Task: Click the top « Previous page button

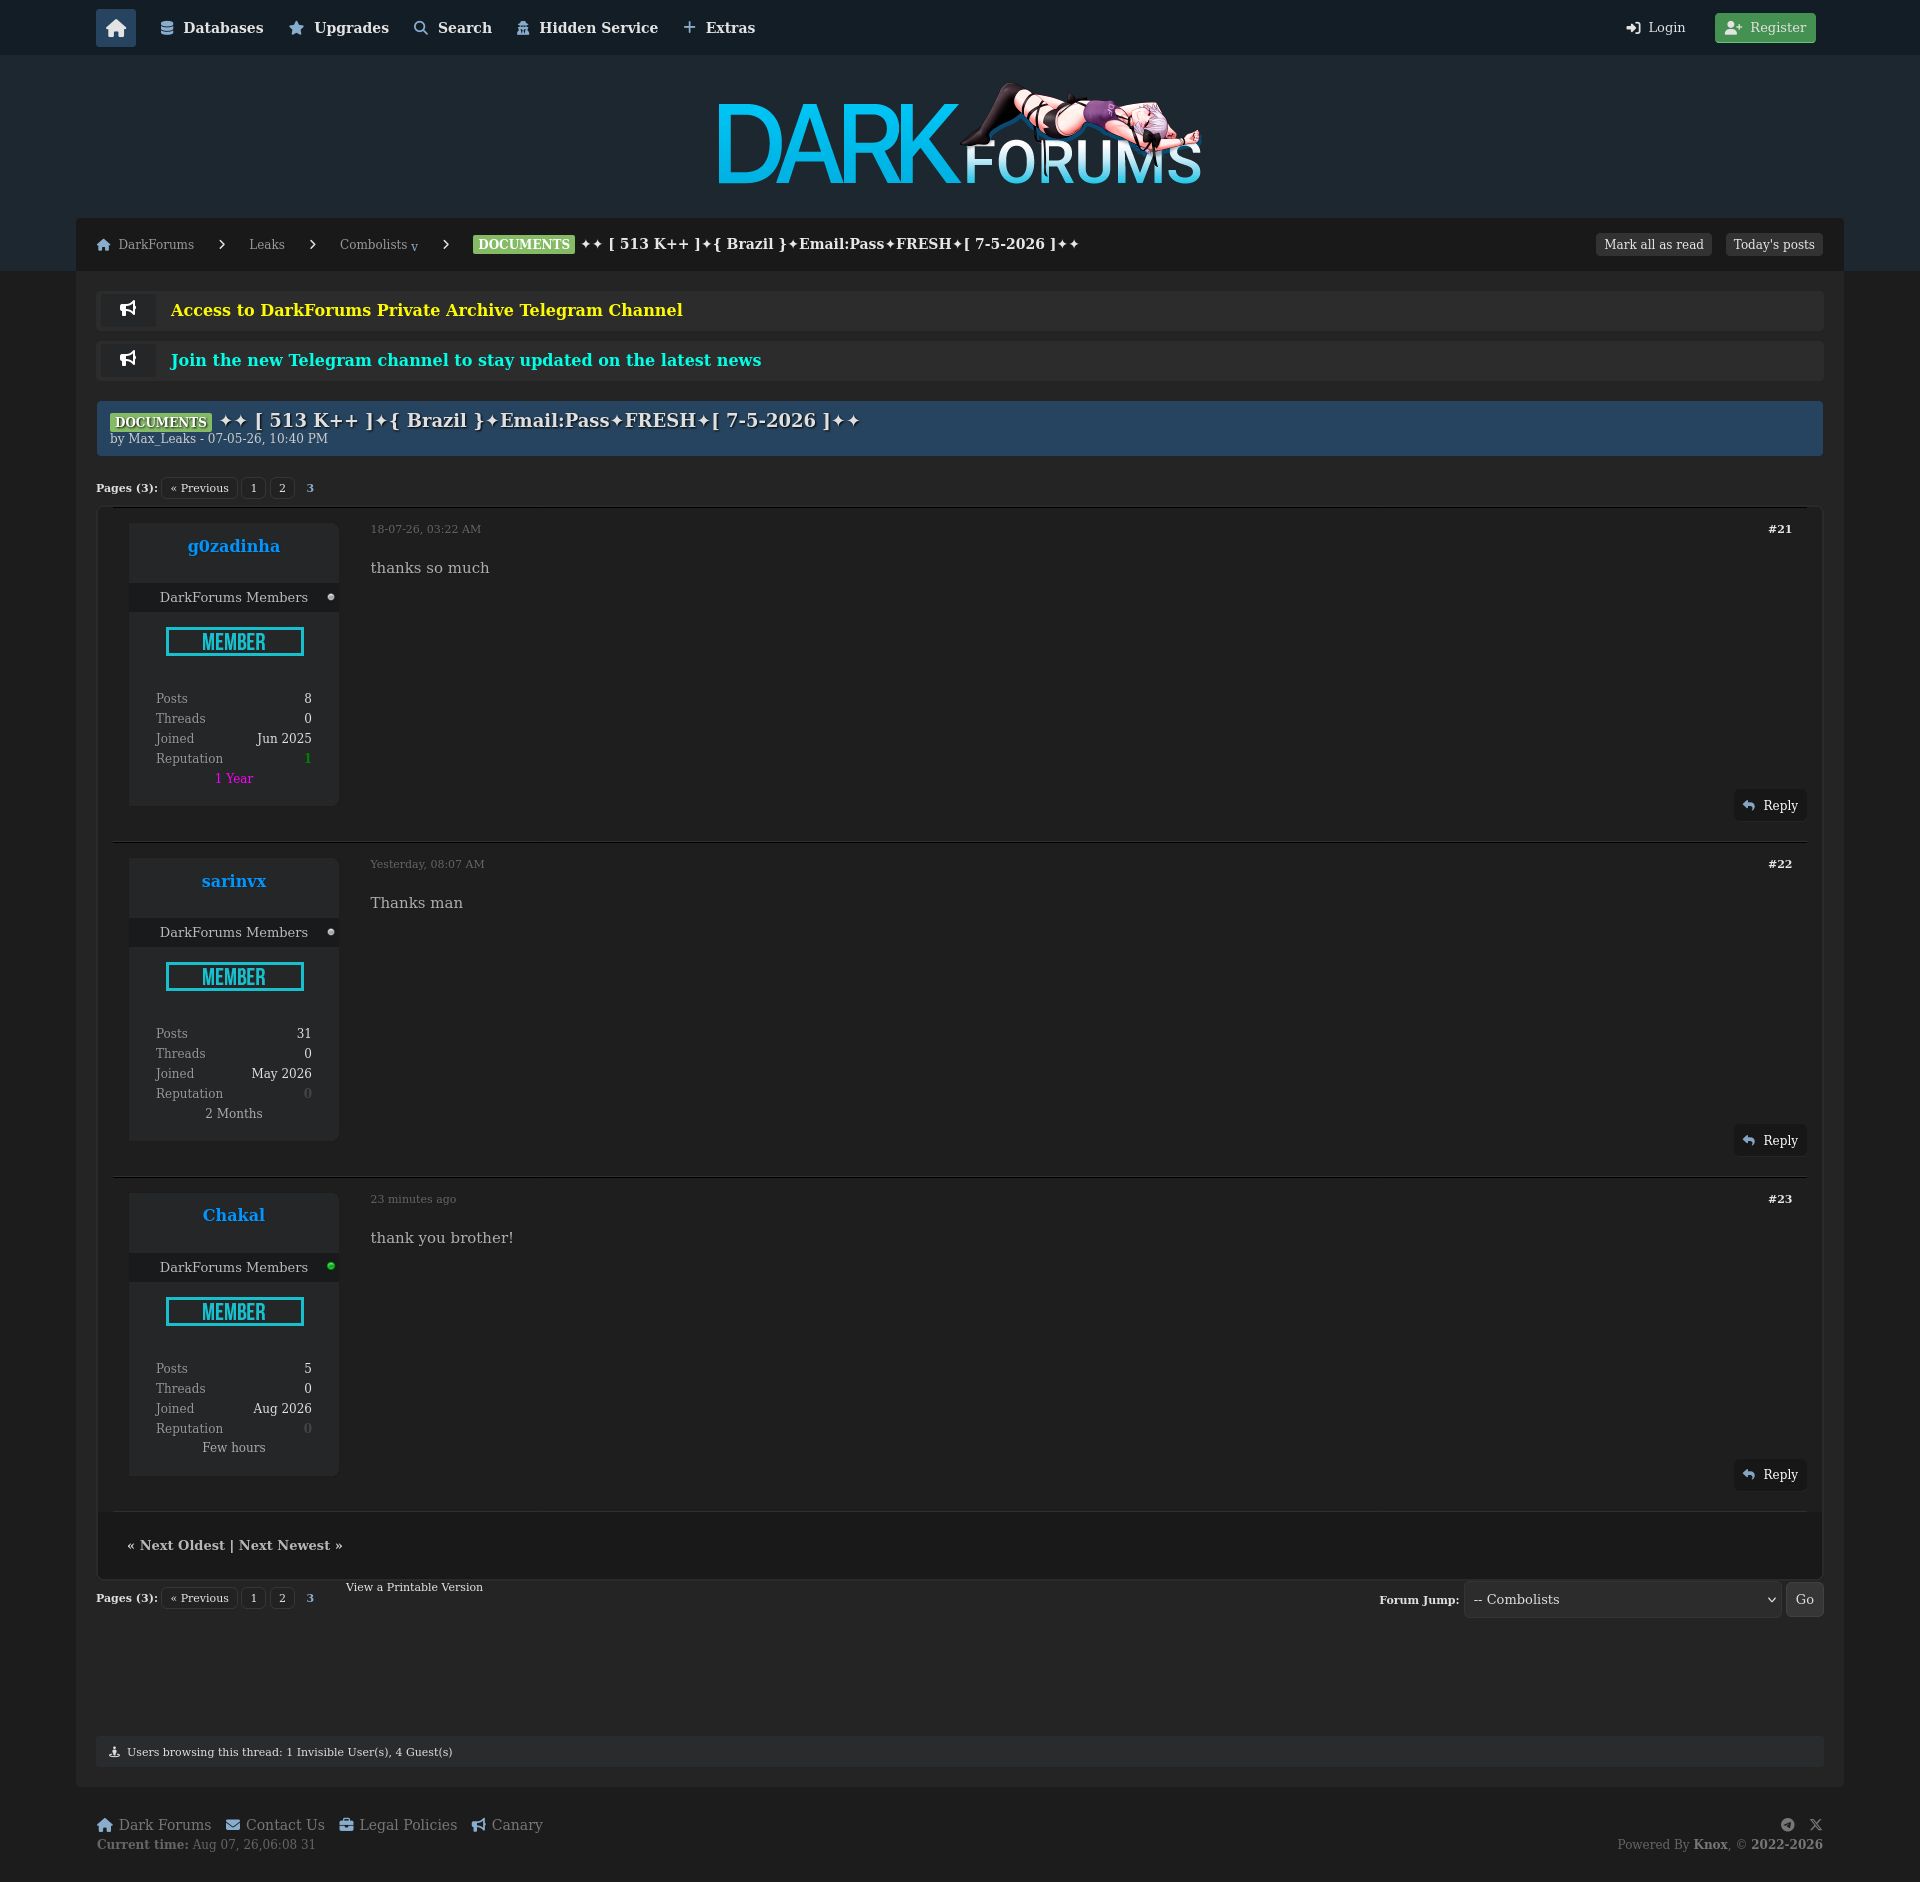Action: coord(199,488)
